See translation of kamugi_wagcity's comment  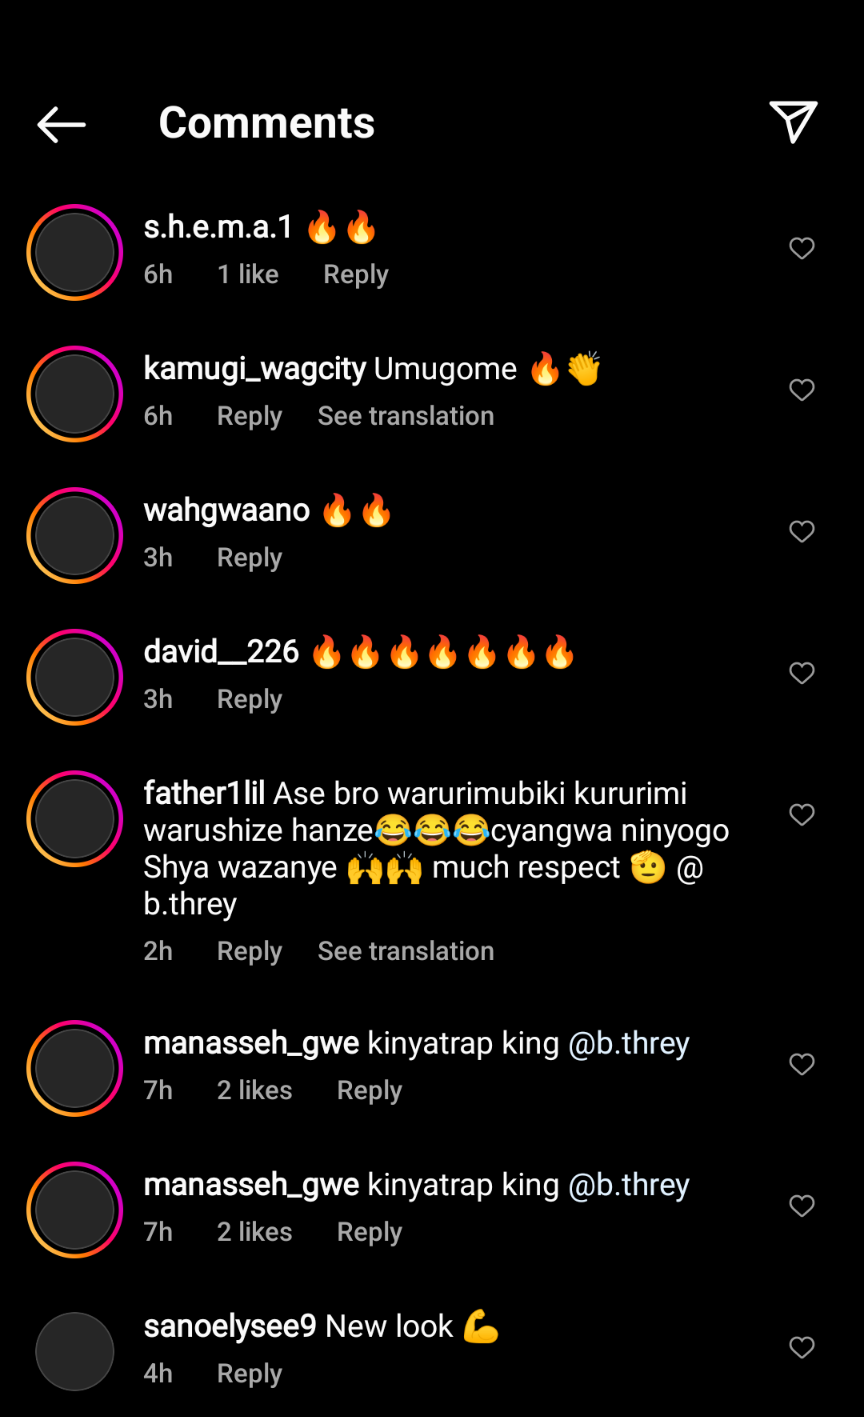[405, 416]
